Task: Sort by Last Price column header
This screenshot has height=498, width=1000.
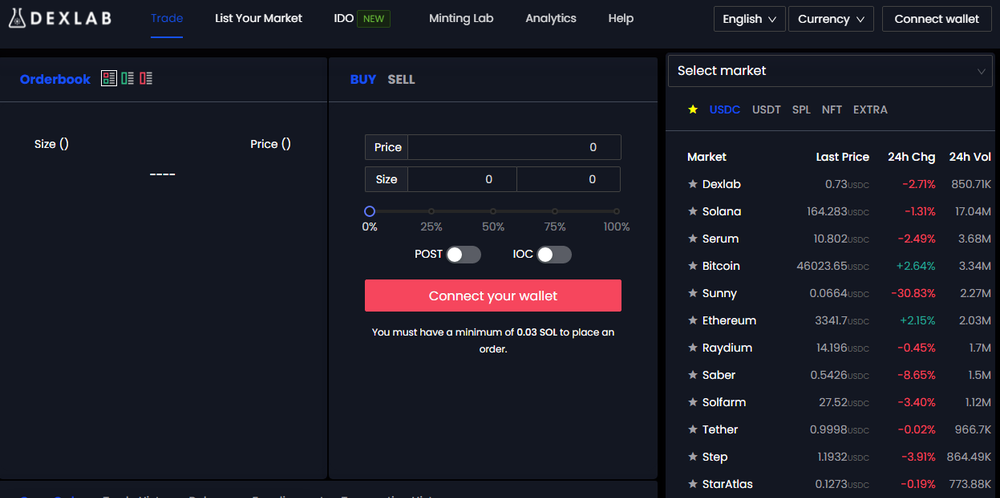Action: 842,157
